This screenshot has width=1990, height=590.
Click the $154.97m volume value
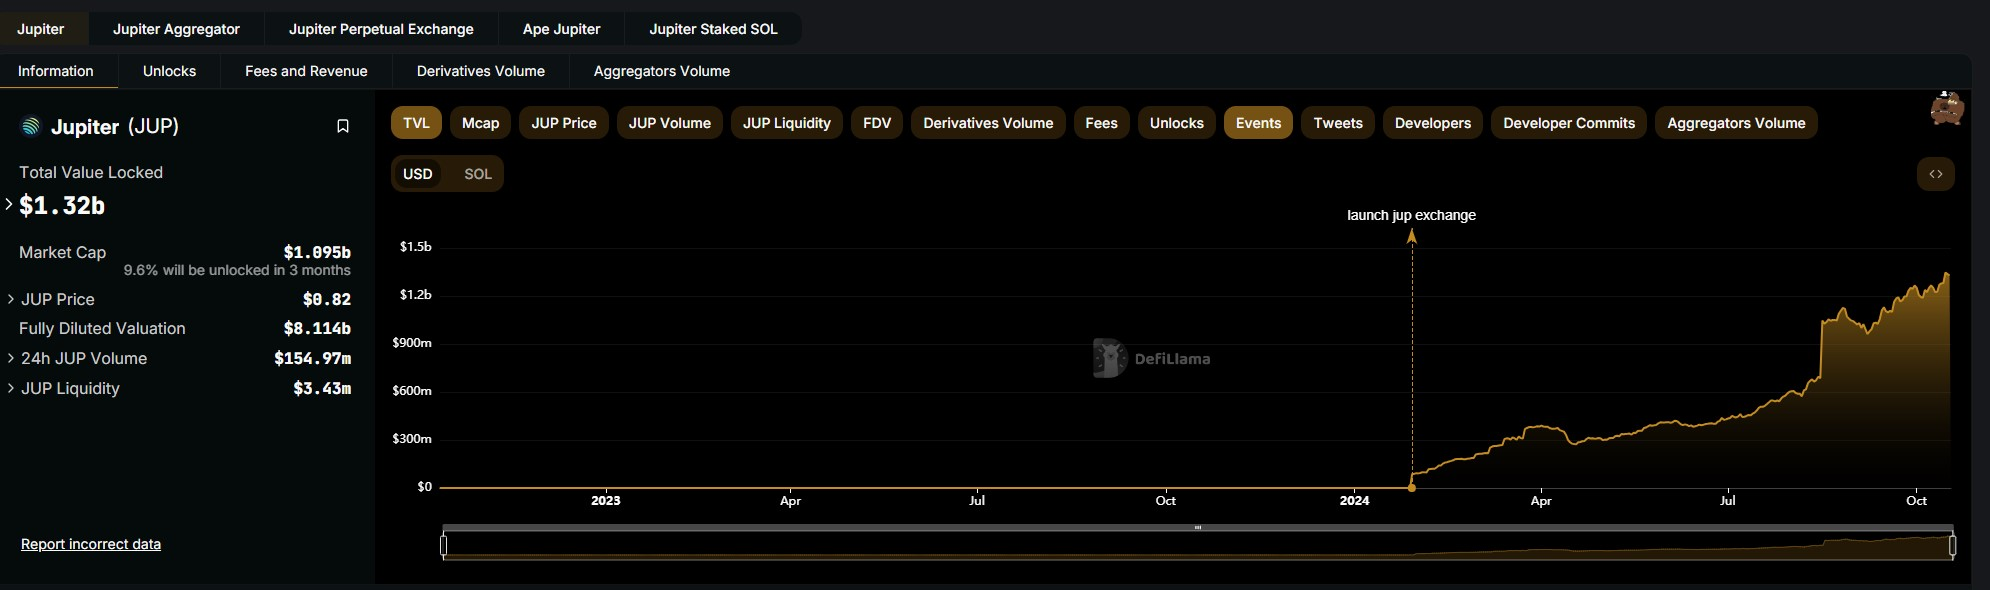click(313, 358)
